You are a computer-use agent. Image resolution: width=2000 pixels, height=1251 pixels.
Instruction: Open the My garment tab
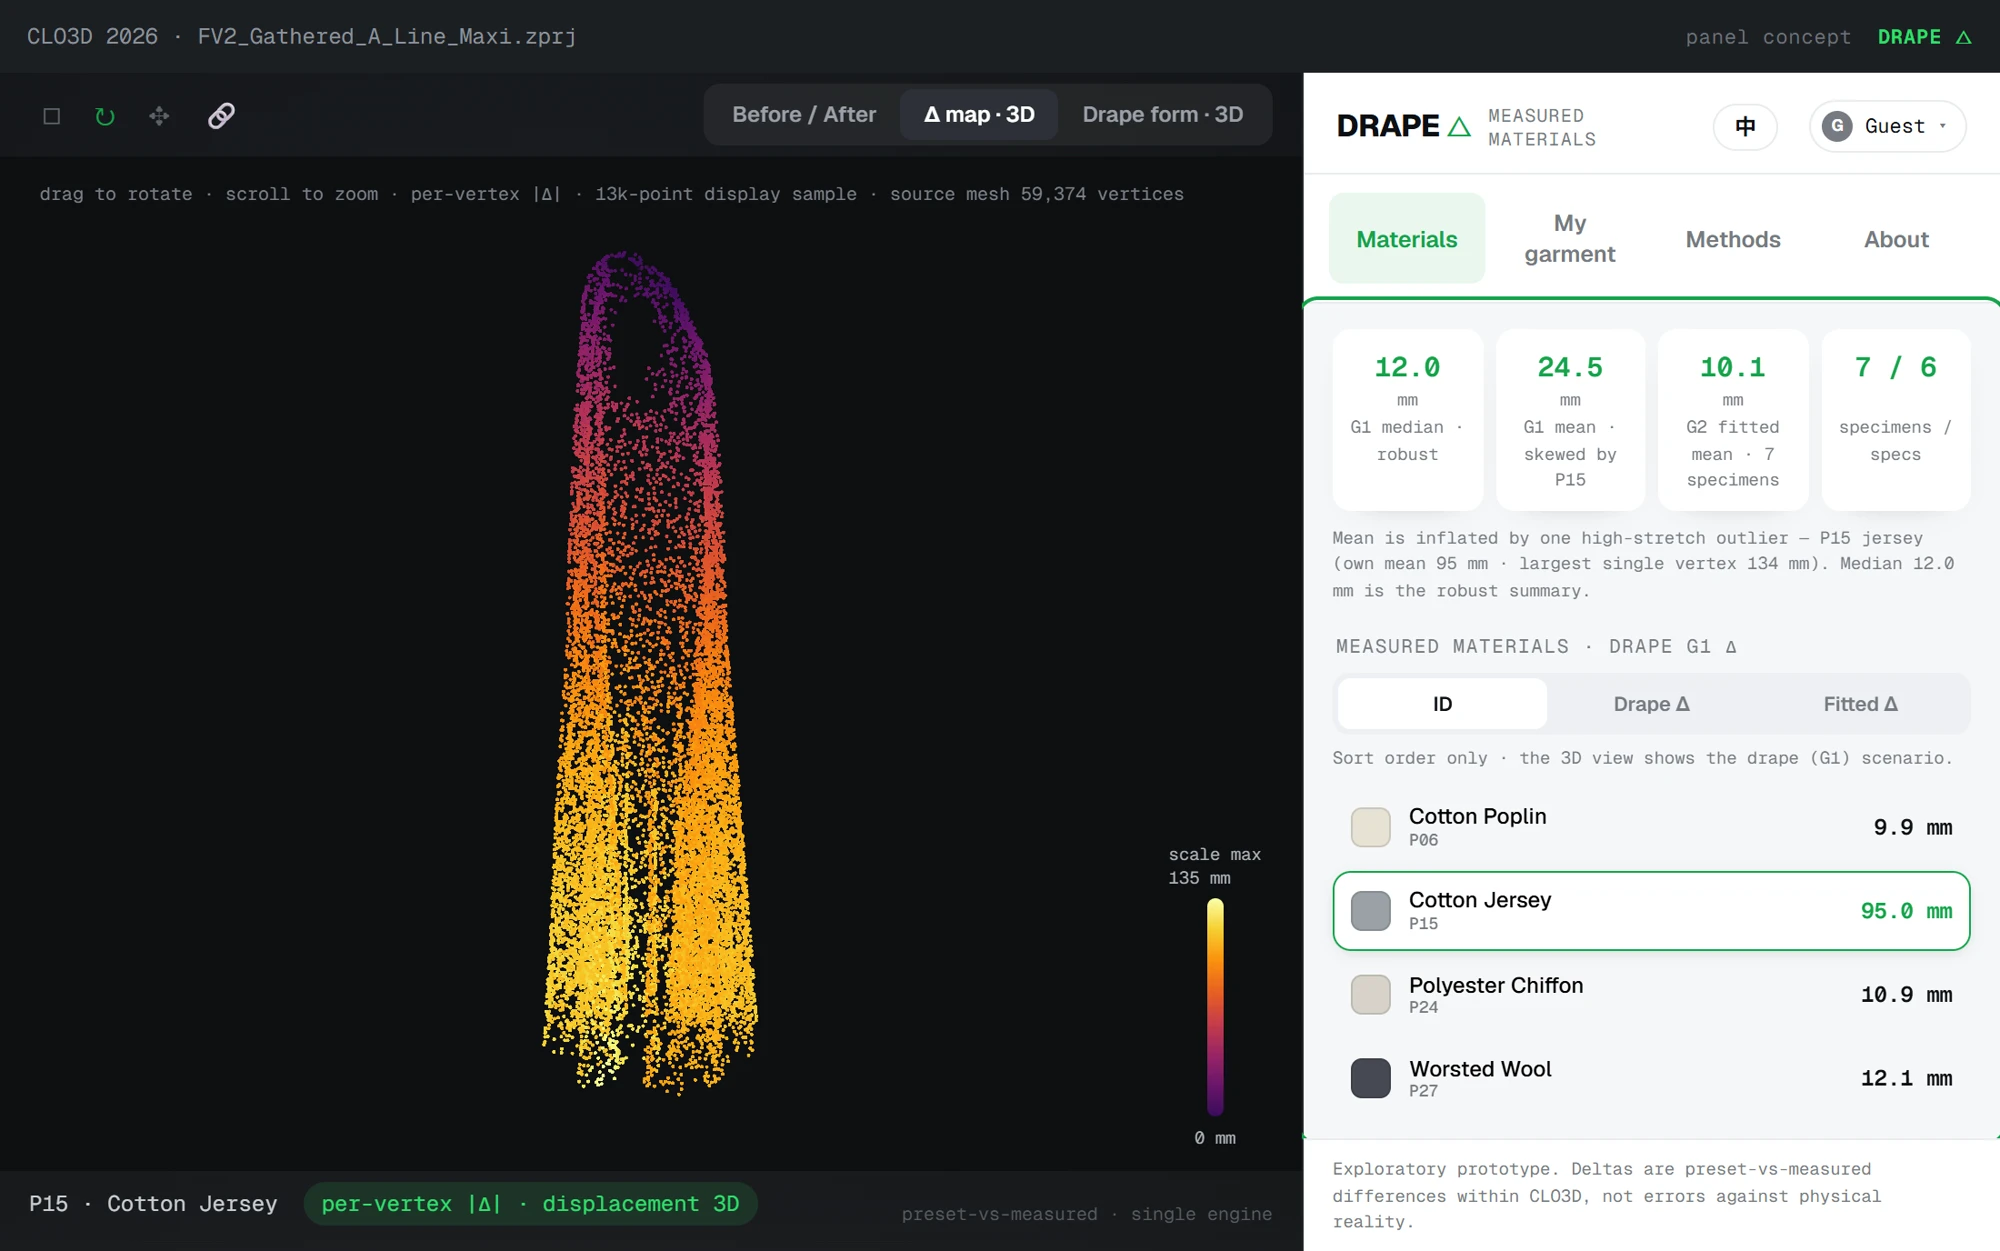1569,239
